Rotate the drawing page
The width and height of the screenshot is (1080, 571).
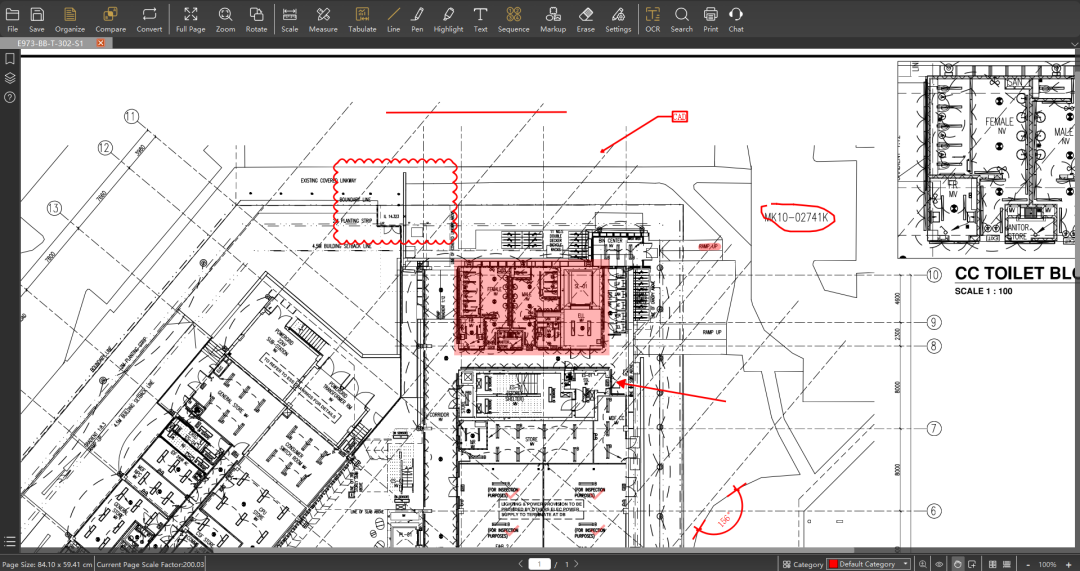tap(256, 19)
